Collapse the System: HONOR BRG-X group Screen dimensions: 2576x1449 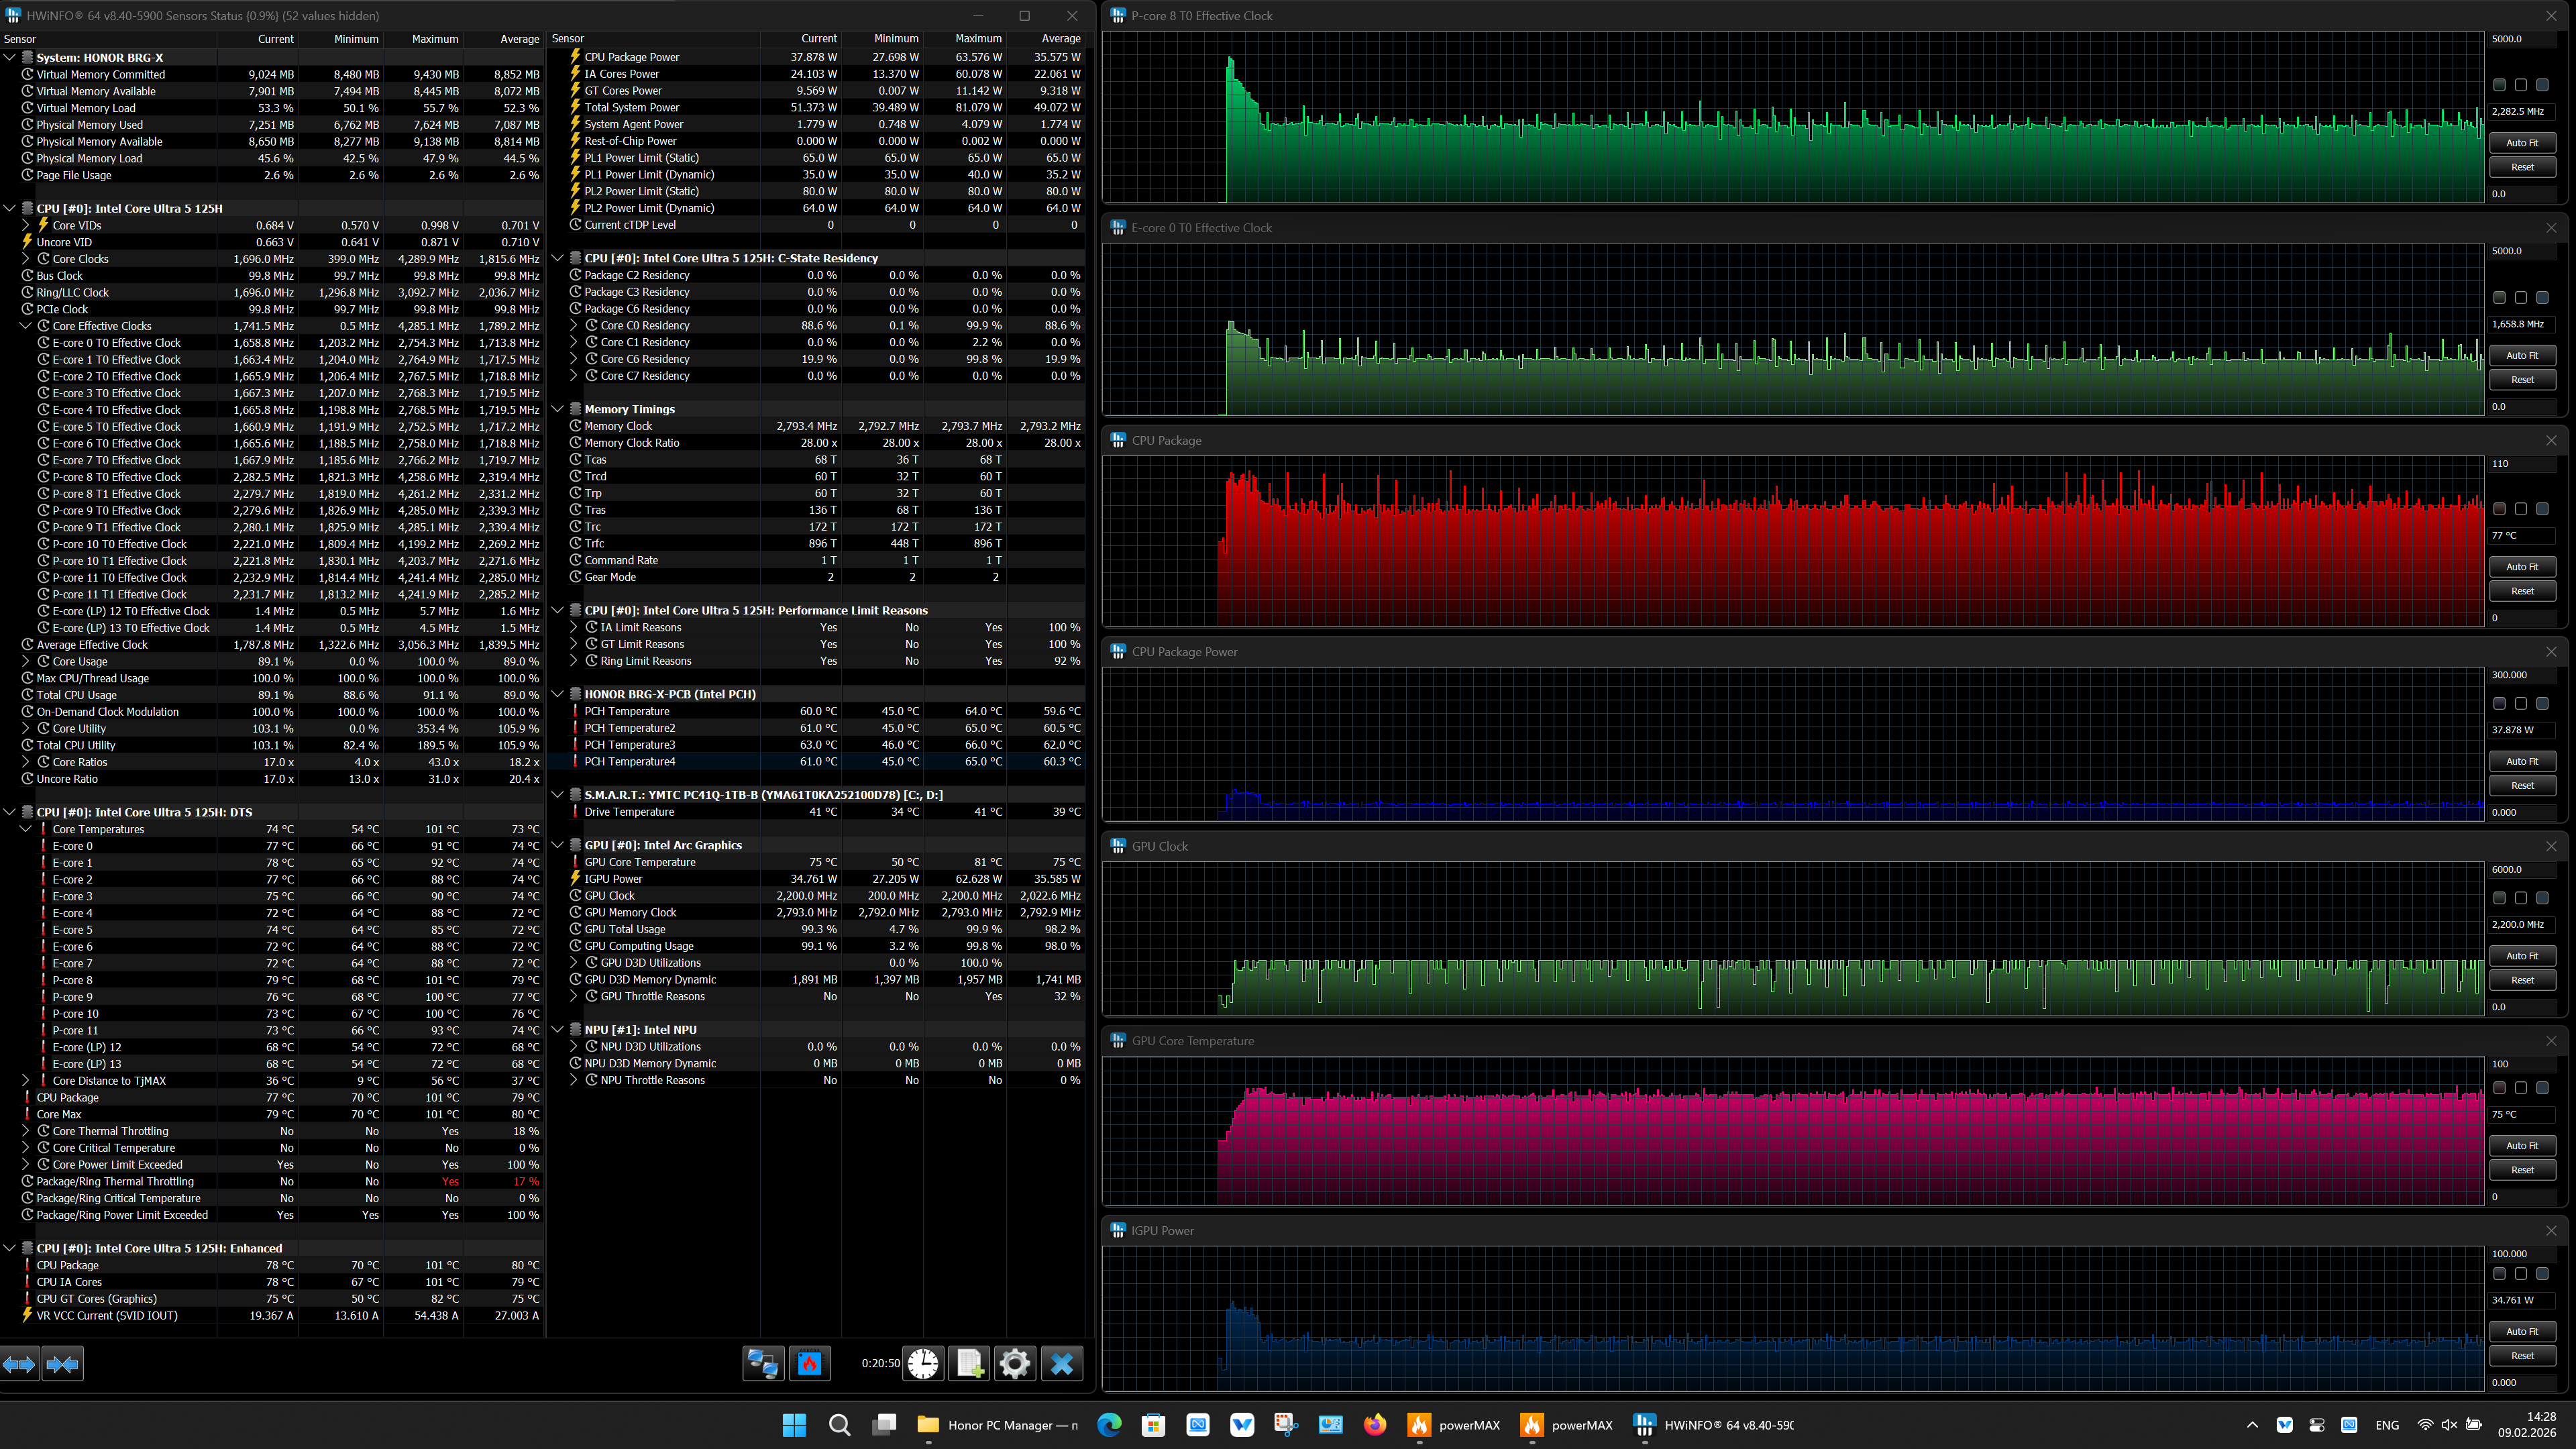point(10,58)
